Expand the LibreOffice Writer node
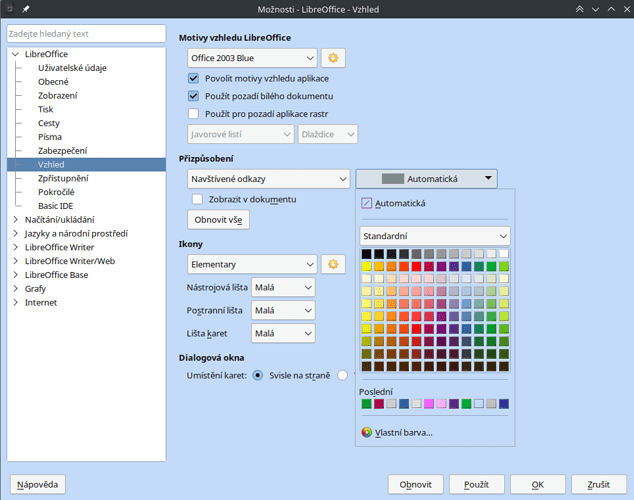 [15, 247]
